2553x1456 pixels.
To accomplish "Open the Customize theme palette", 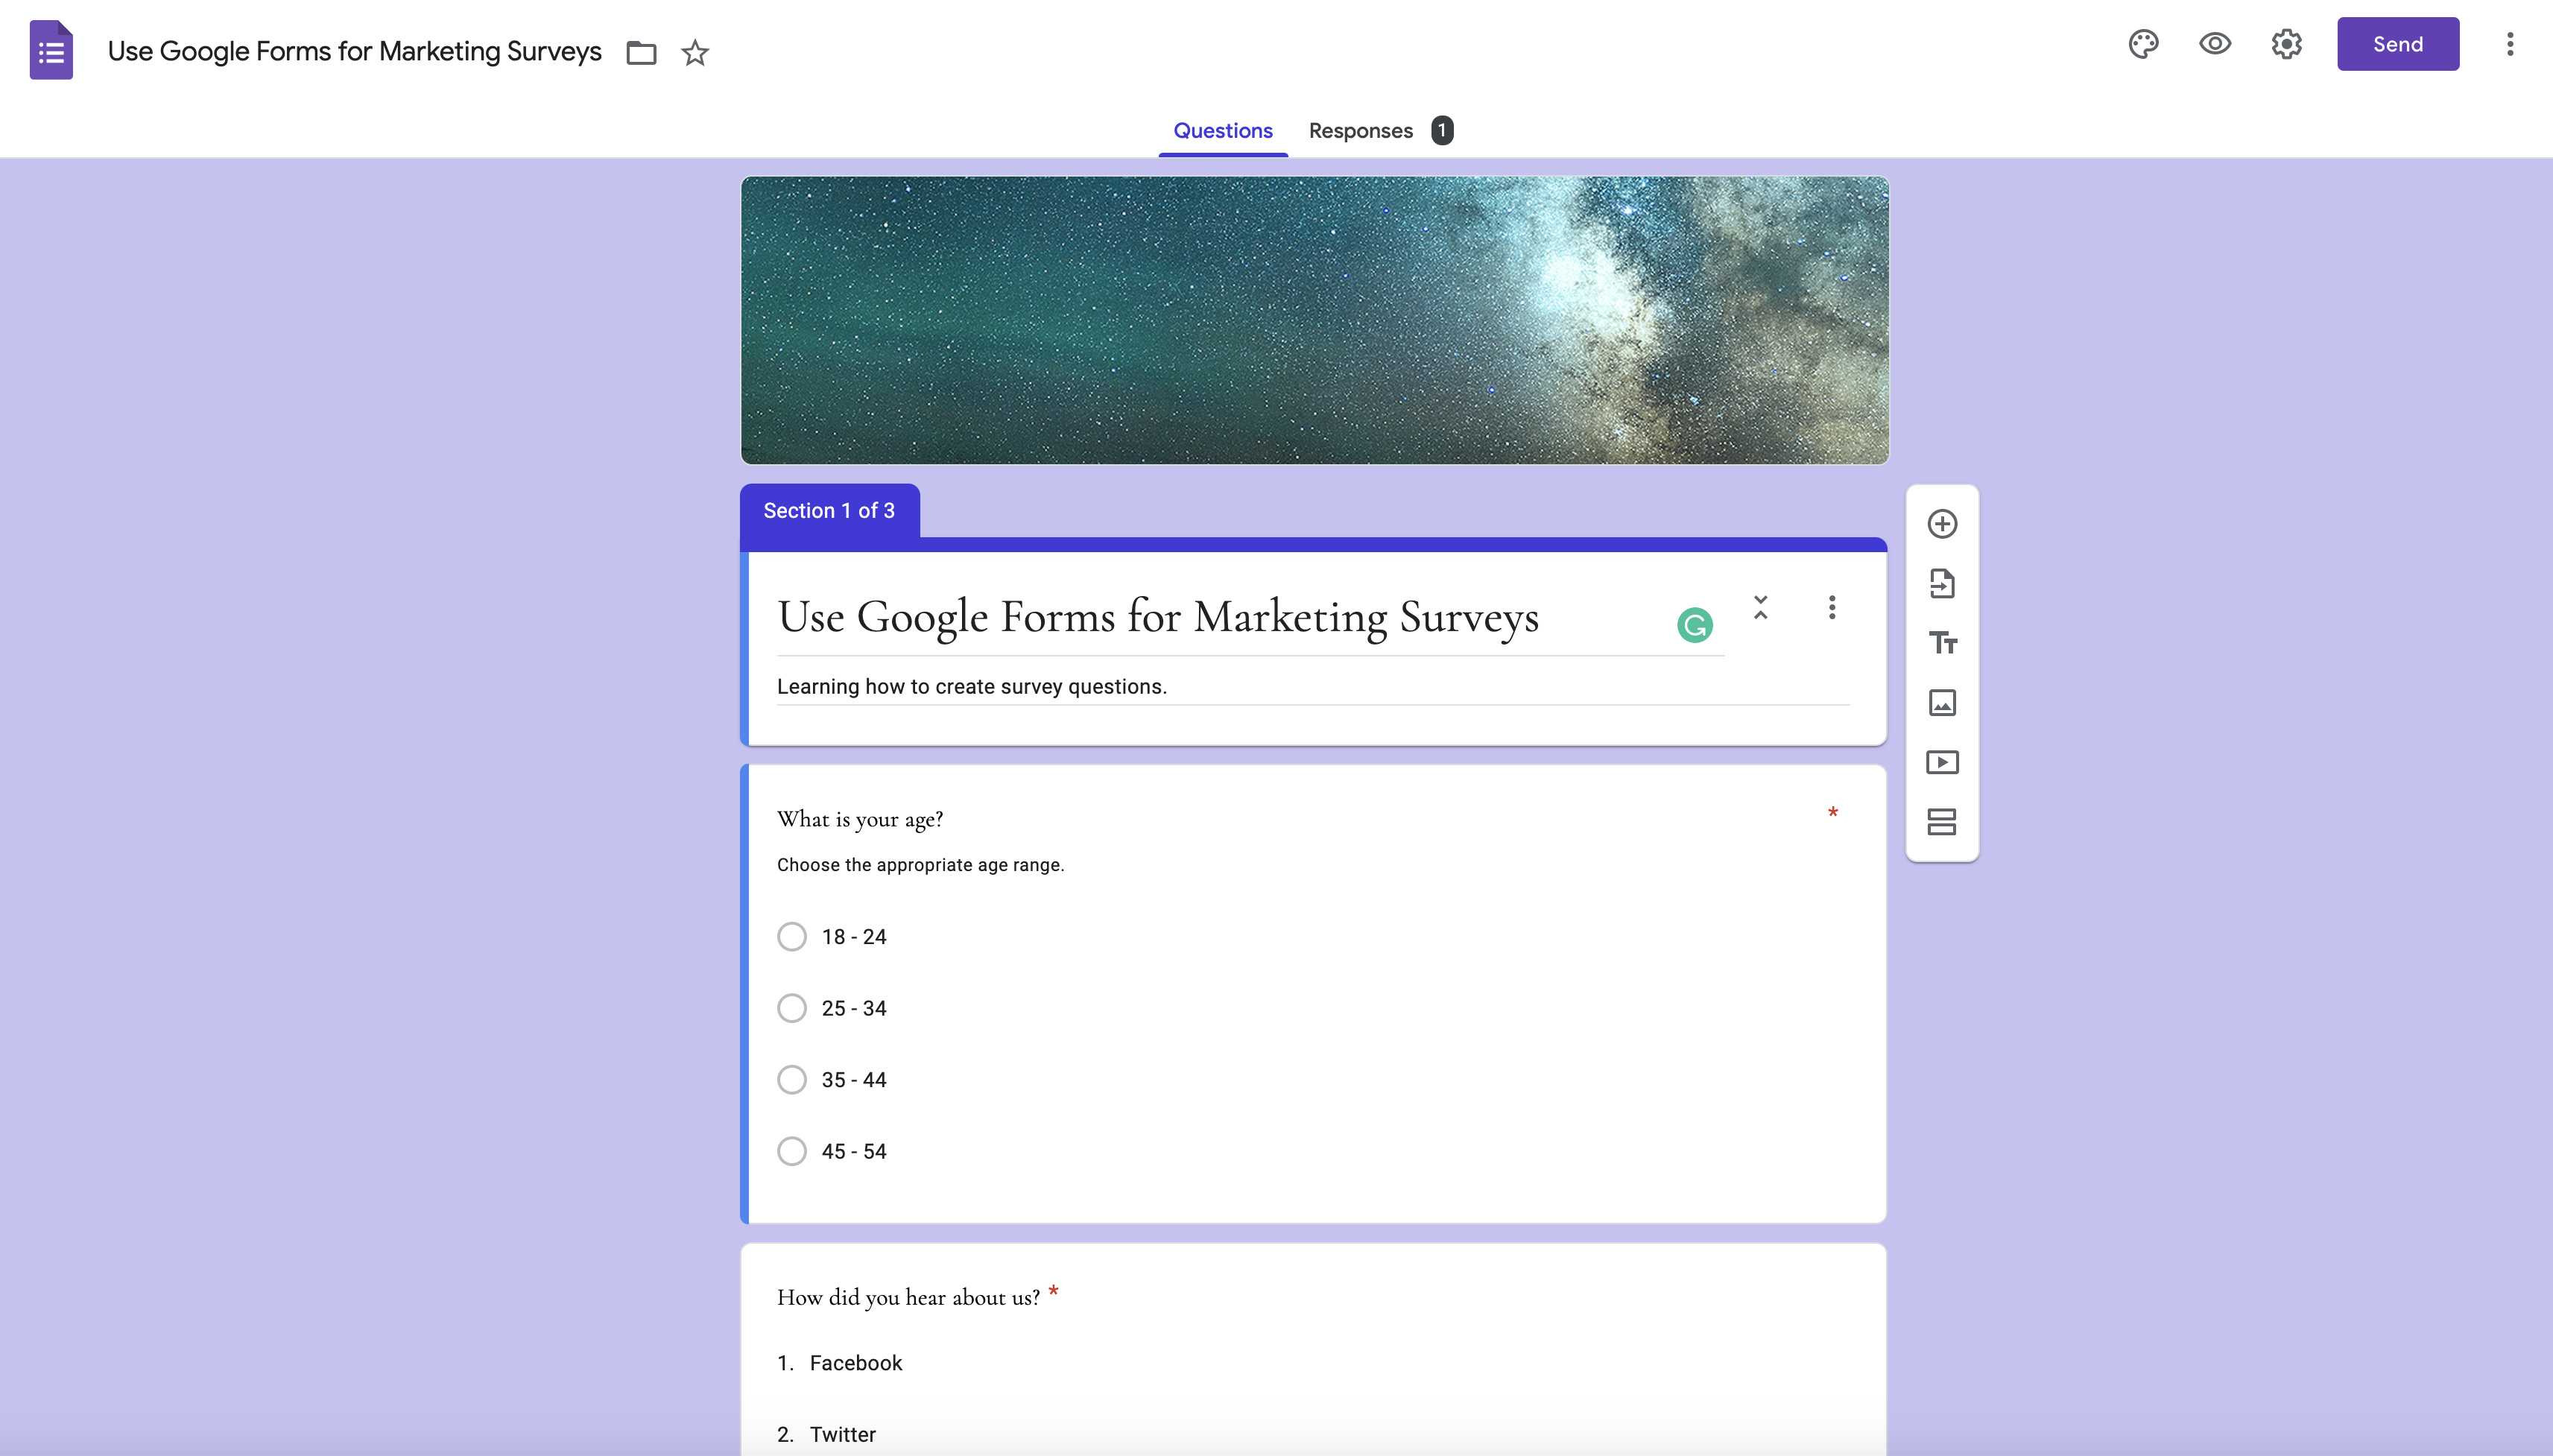I will (x=2143, y=44).
